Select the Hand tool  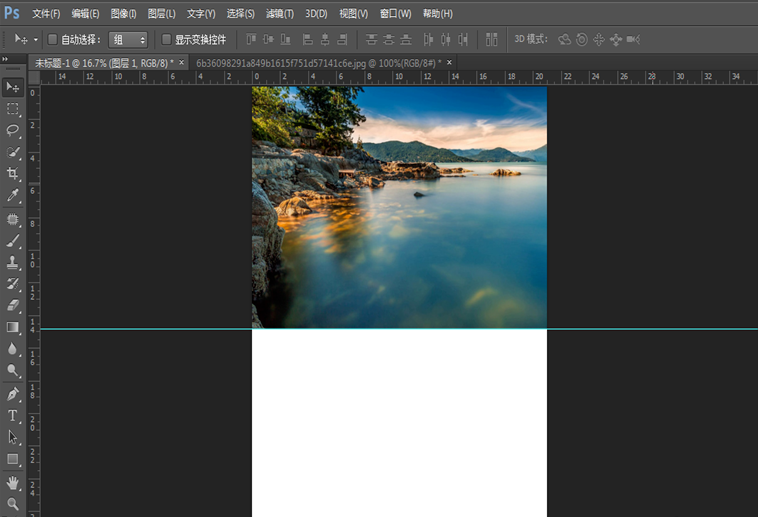(x=13, y=483)
